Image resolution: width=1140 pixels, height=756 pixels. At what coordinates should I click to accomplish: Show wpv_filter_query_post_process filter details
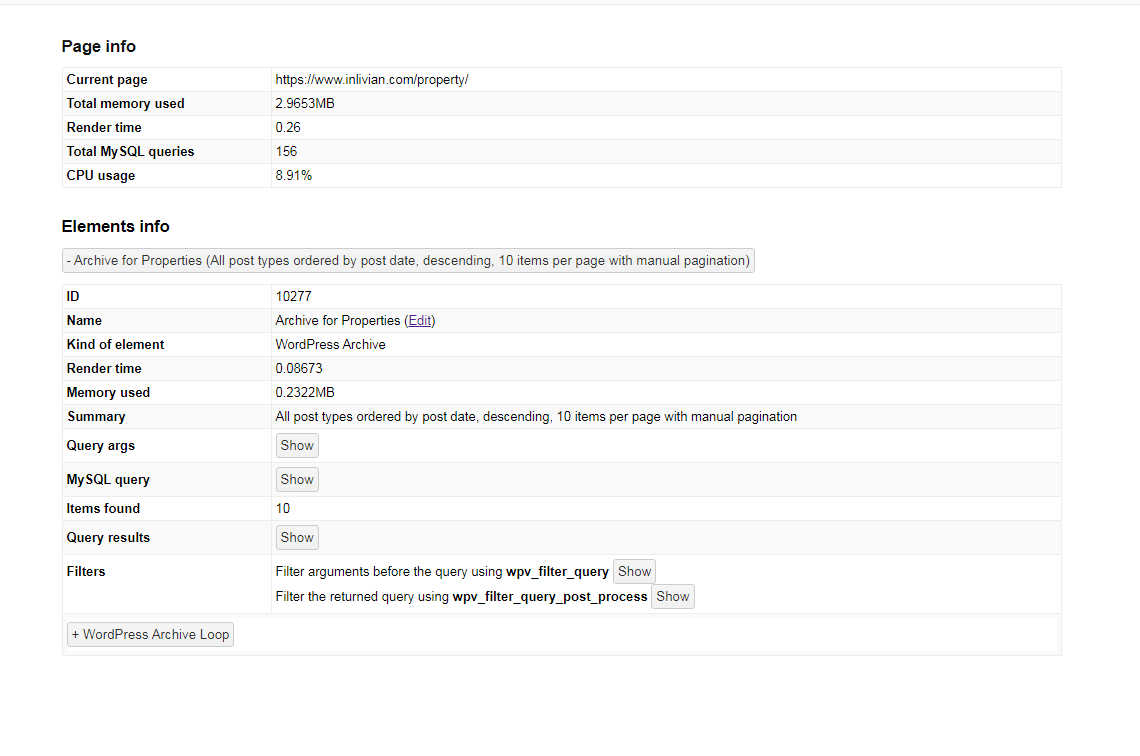click(673, 596)
